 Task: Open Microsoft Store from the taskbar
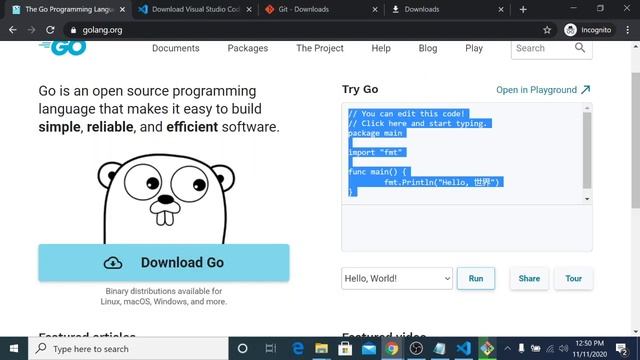[x=345, y=349]
